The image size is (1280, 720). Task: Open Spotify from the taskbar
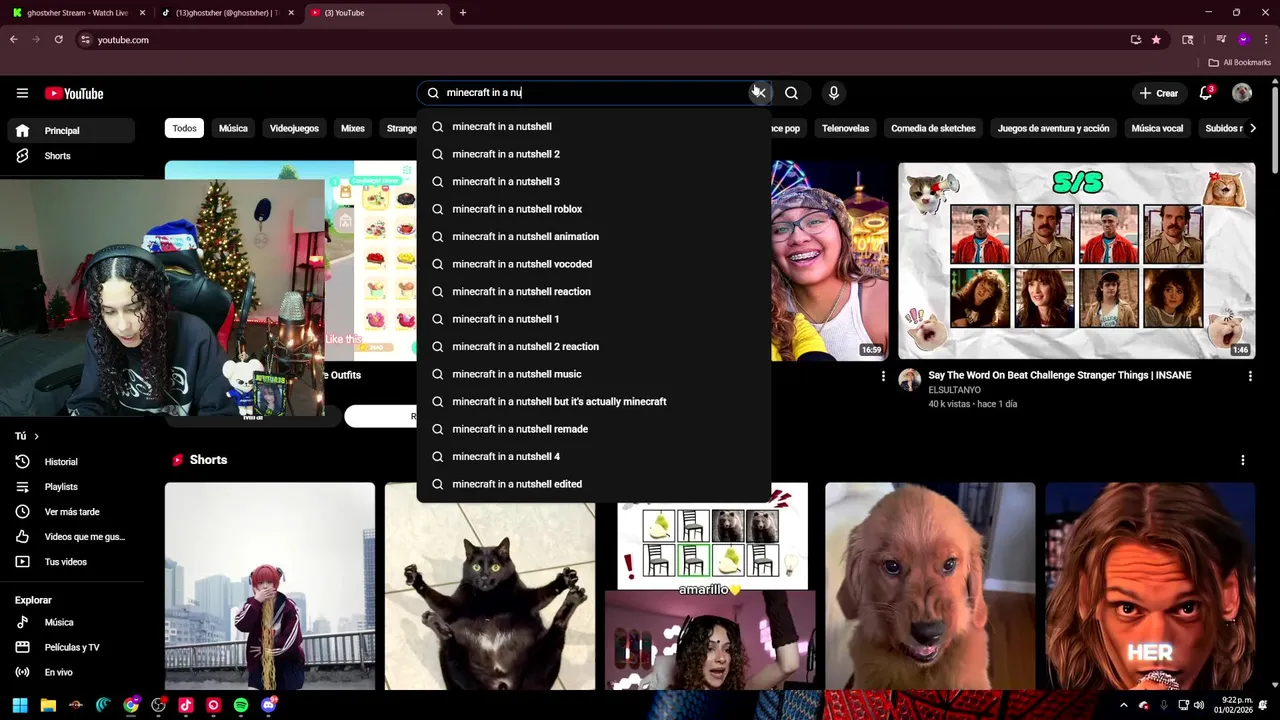click(241, 705)
